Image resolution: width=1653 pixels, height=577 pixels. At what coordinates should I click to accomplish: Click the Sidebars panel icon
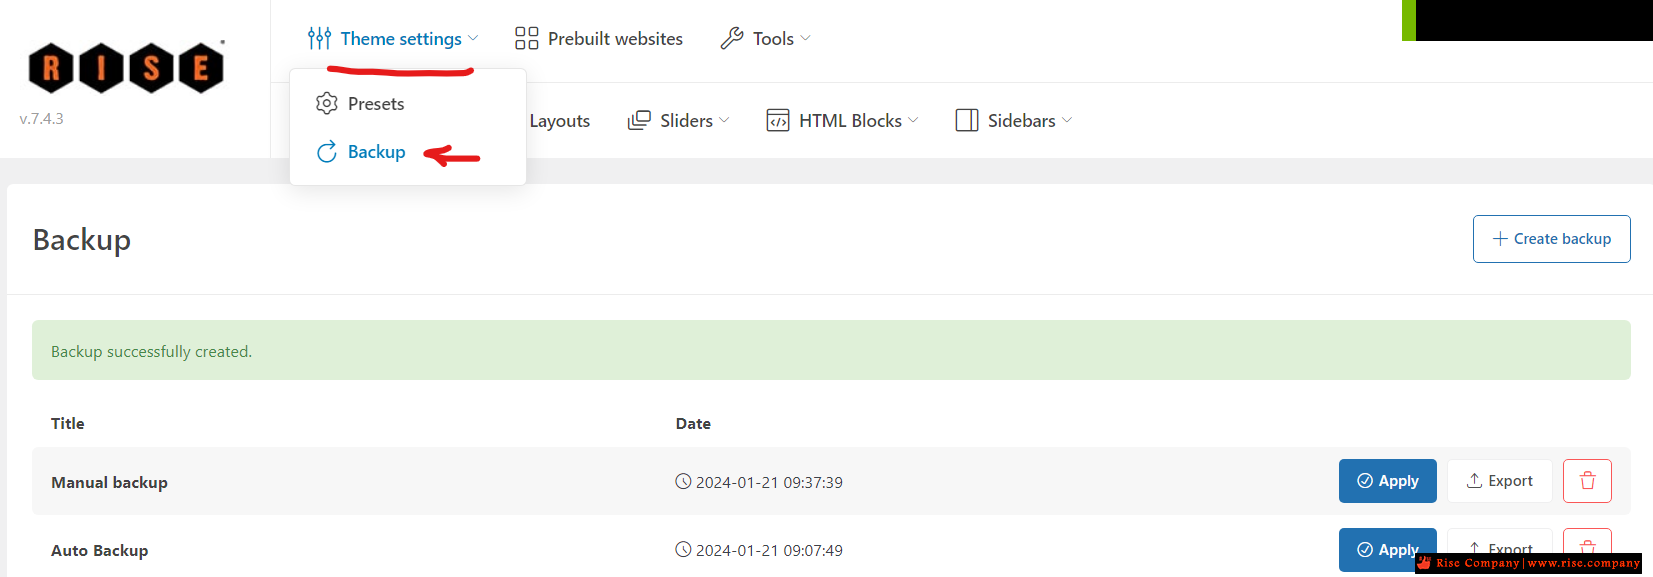pos(967,120)
